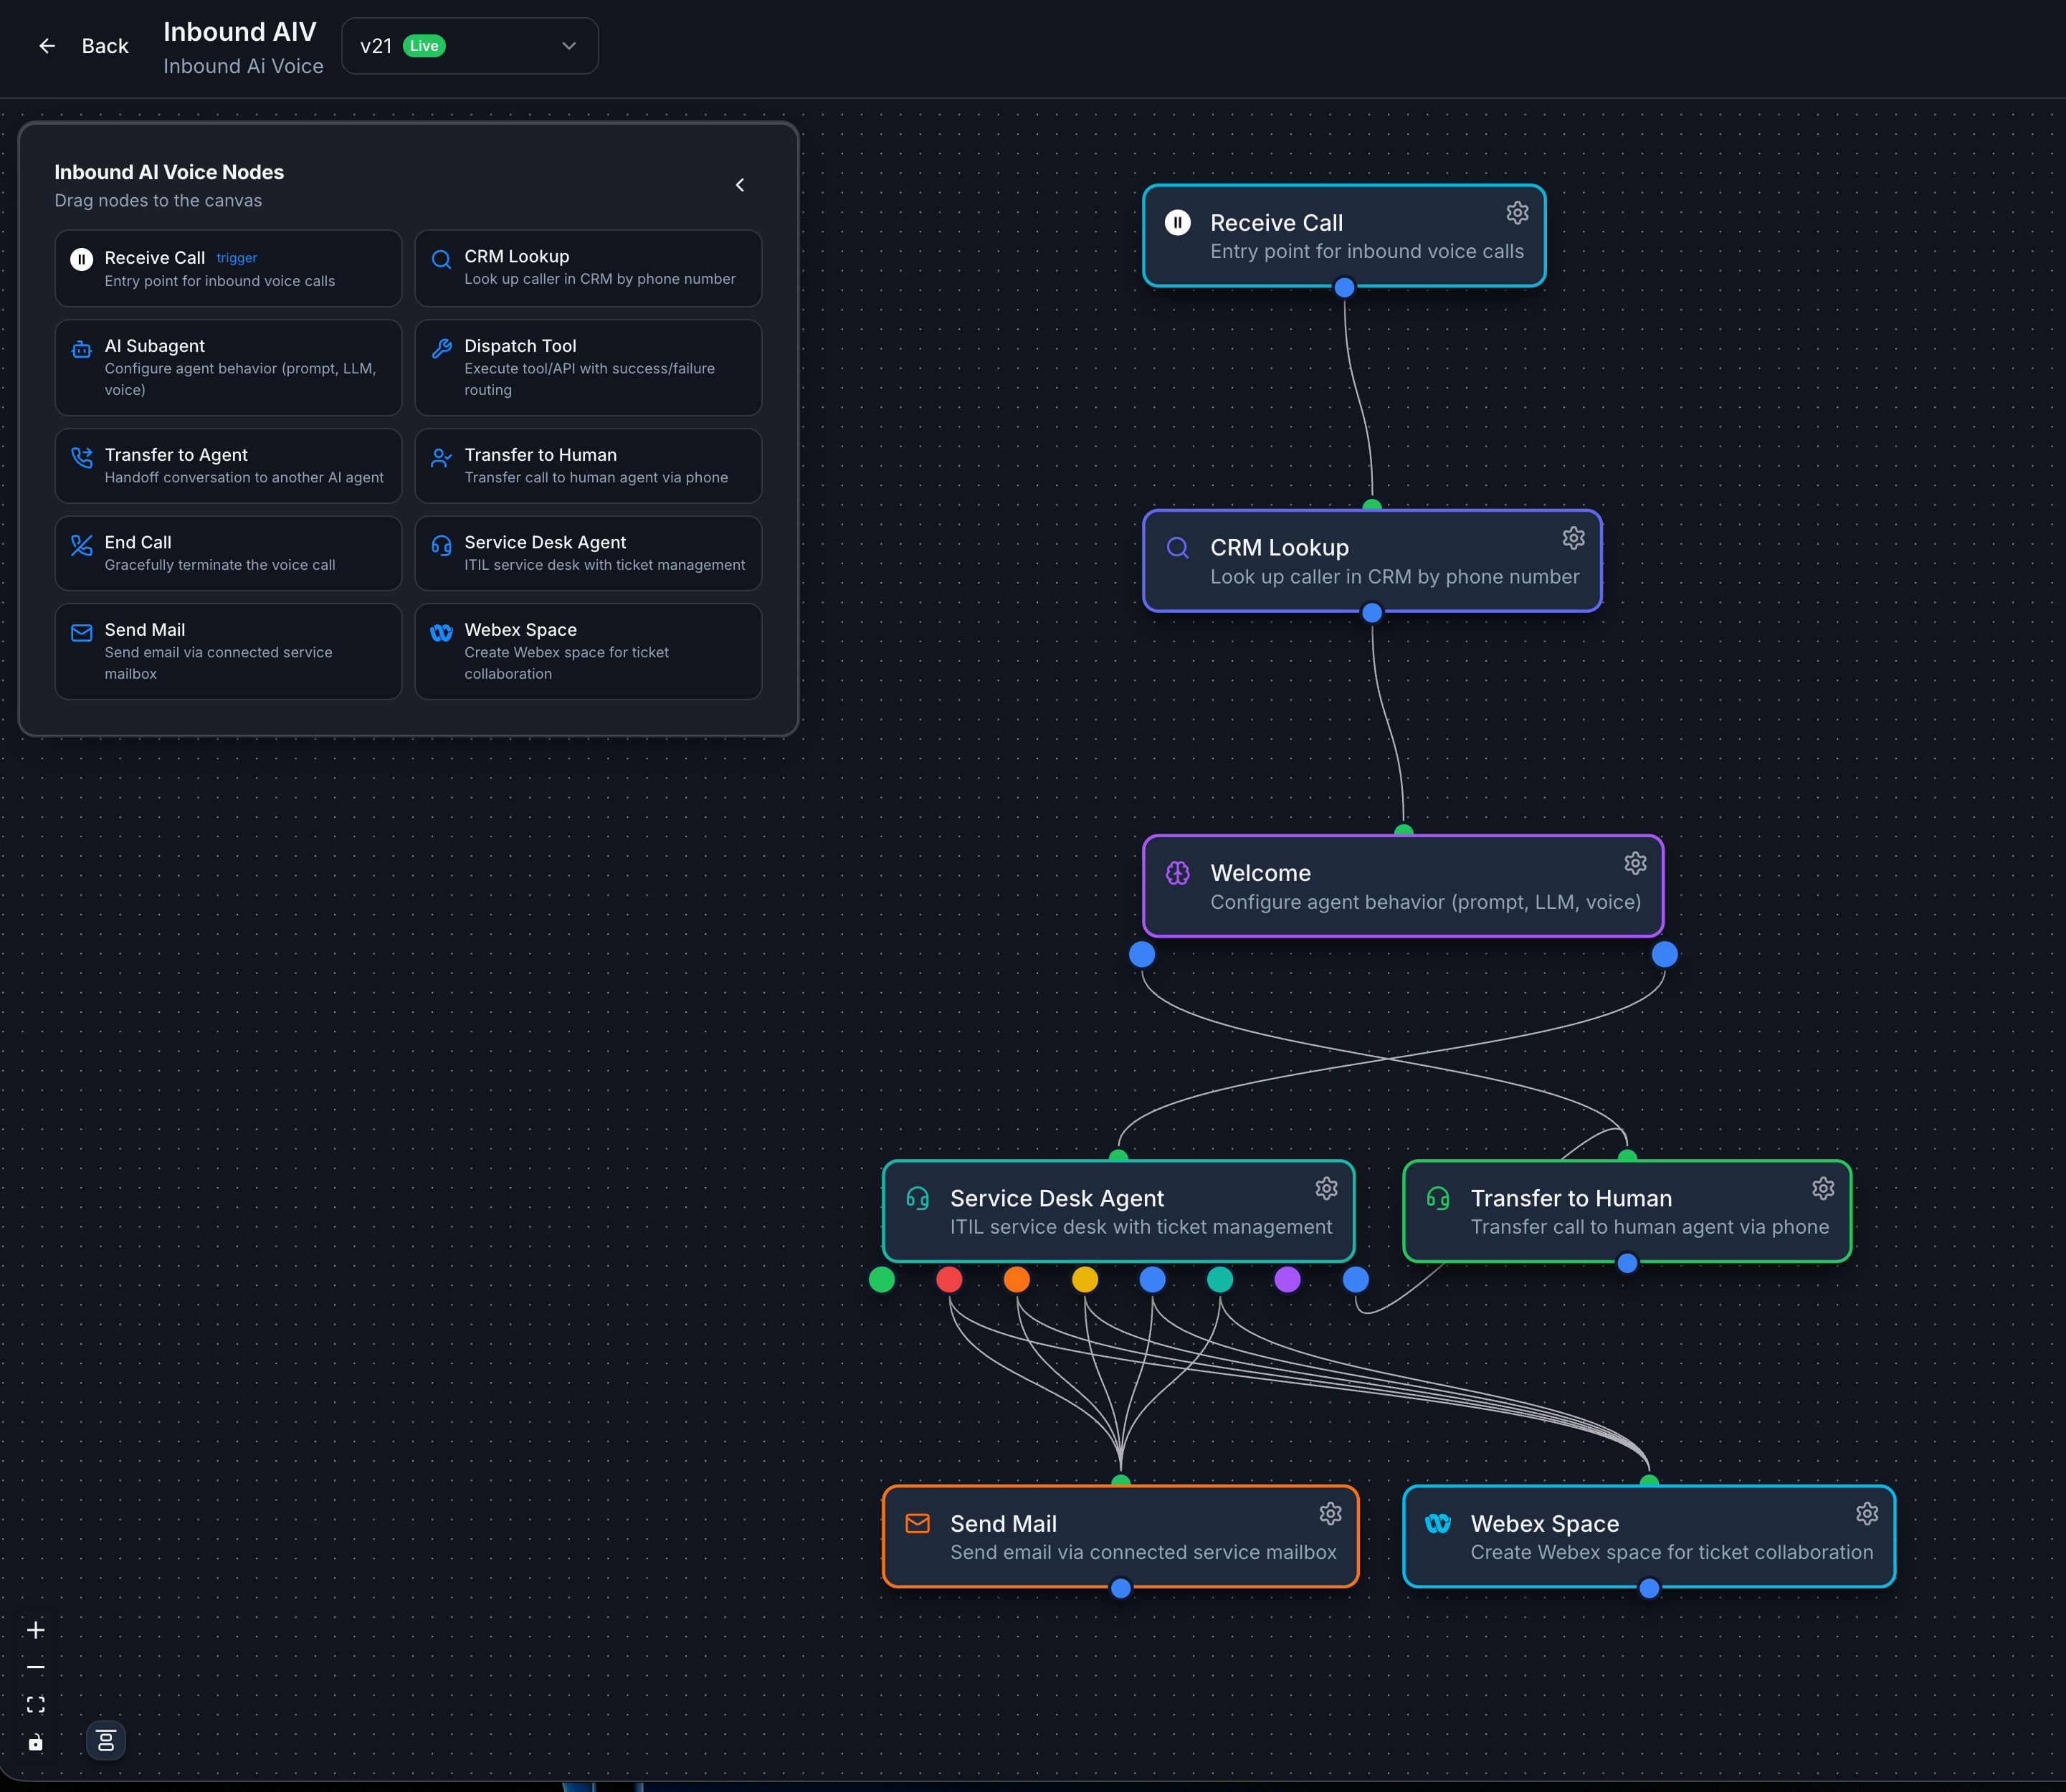
Task: Click the headset icon on Service Desk Agent node
Action: (x=918, y=1198)
